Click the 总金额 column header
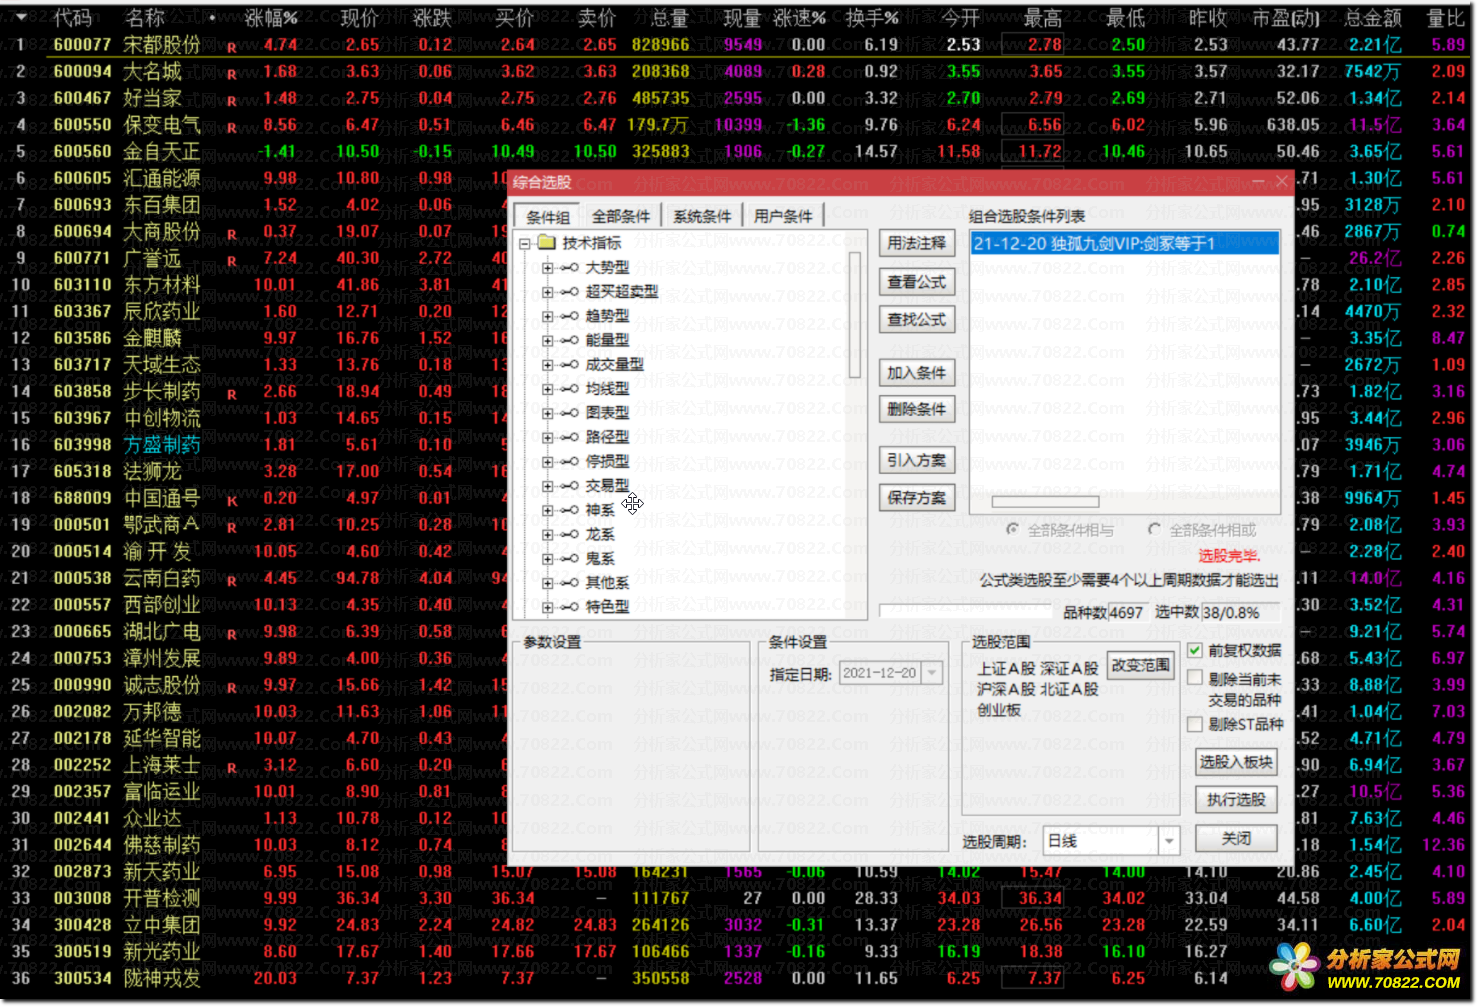 coord(1373,18)
